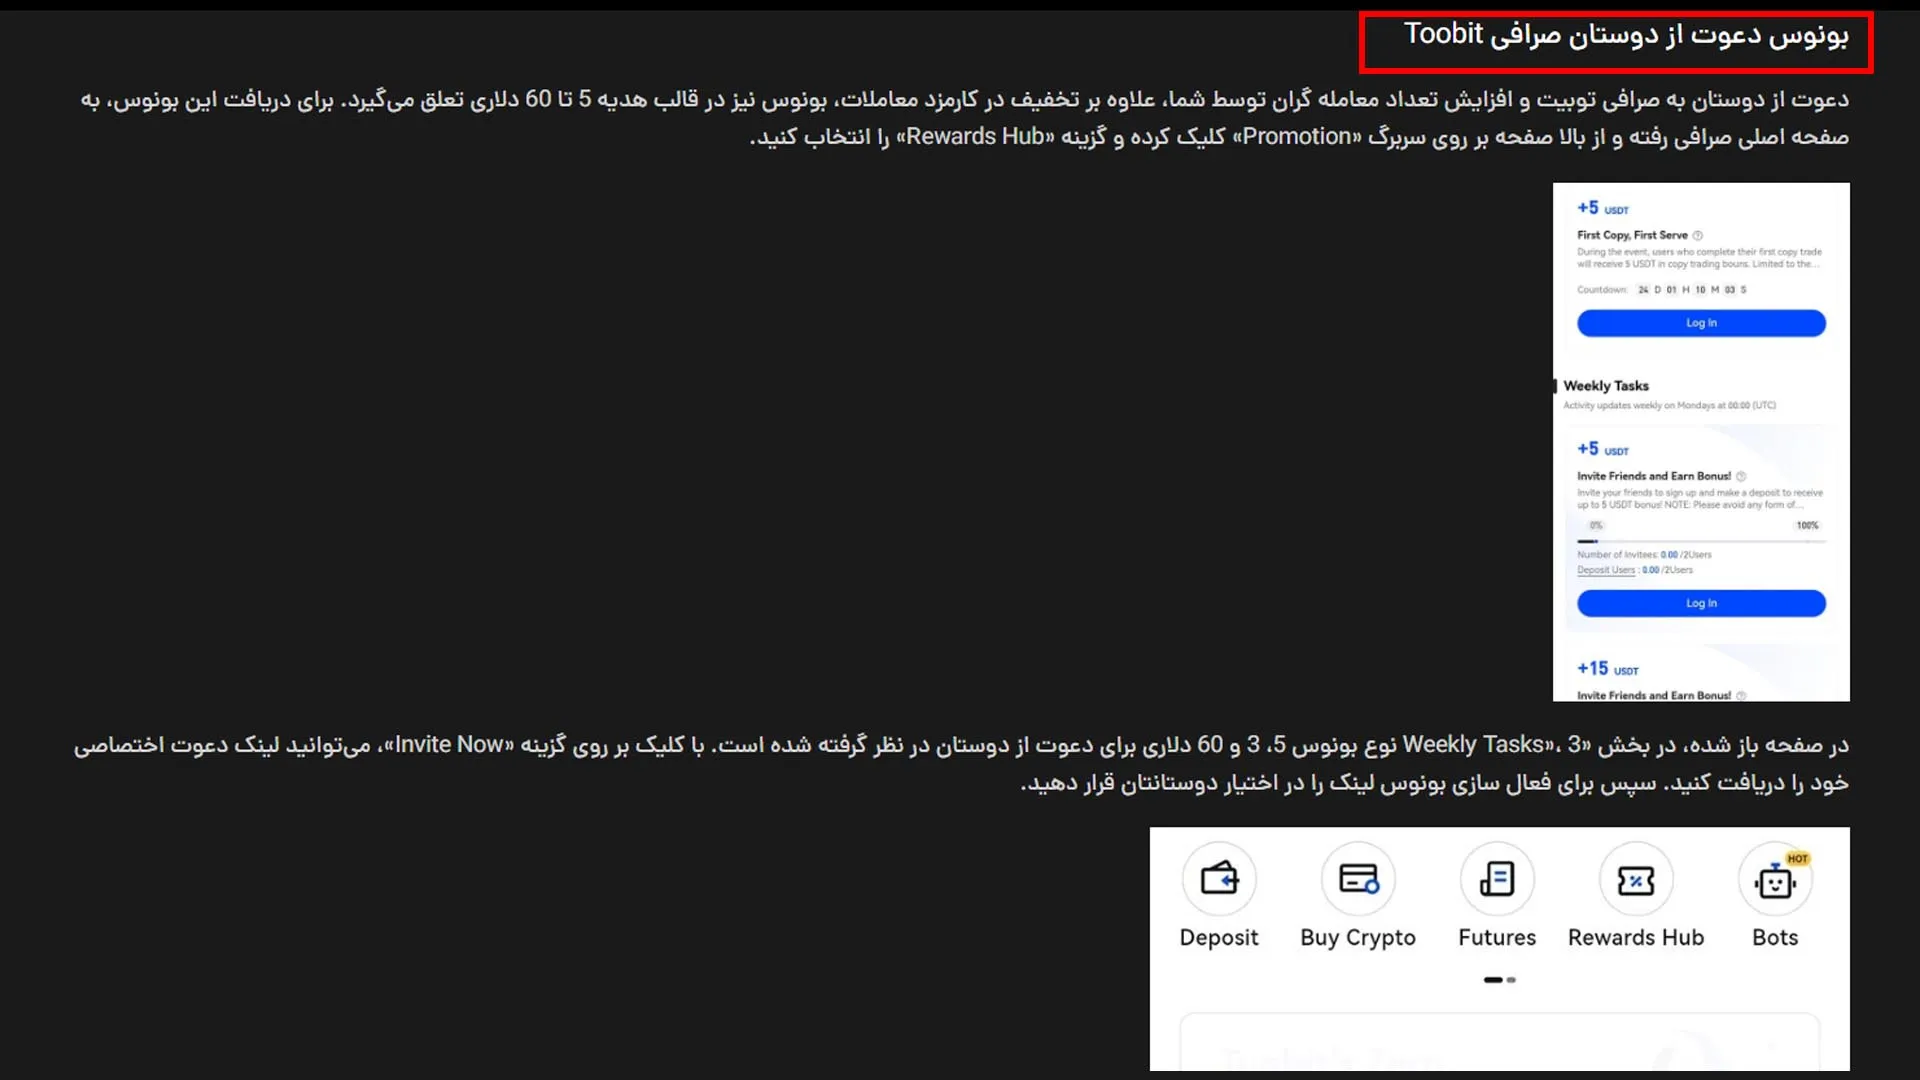Open the Deposit wallet icon
This screenshot has height=1080, width=1920.
(x=1219, y=879)
